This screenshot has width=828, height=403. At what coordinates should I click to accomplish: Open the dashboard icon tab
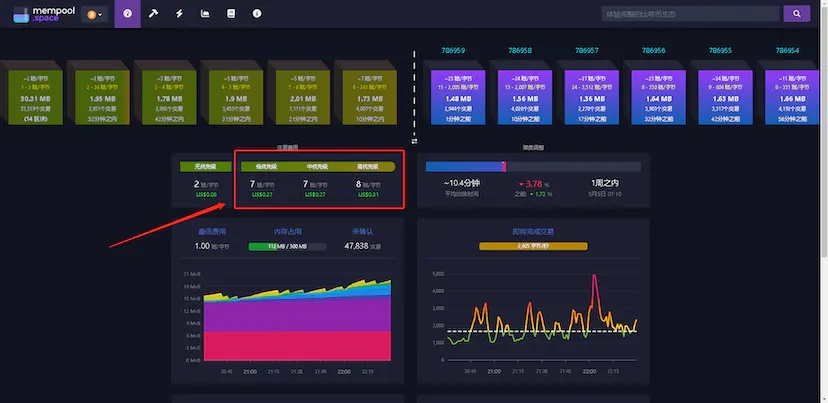coord(127,14)
